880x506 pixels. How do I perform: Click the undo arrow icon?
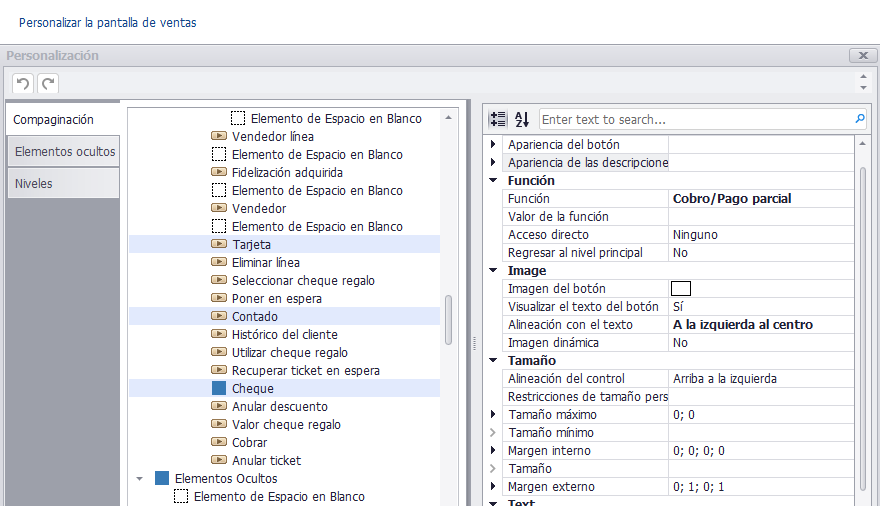pyautogui.click(x=22, y=84)
